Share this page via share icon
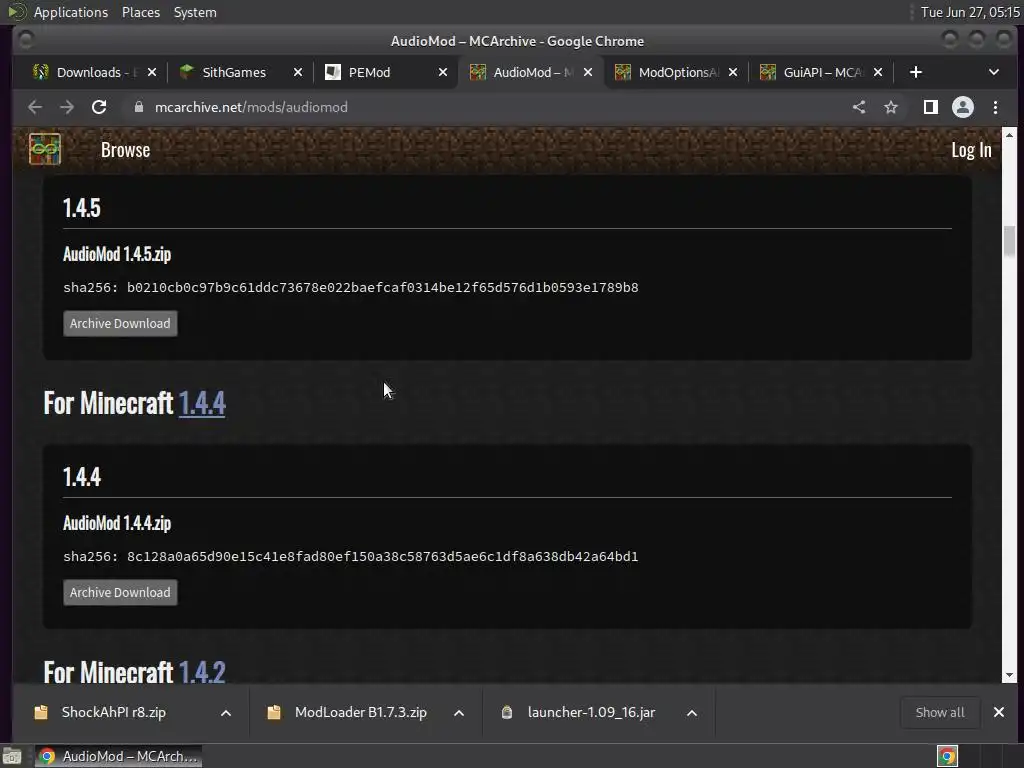Image resolution: width=1024 pixels, height=768 pixels. 859,107
